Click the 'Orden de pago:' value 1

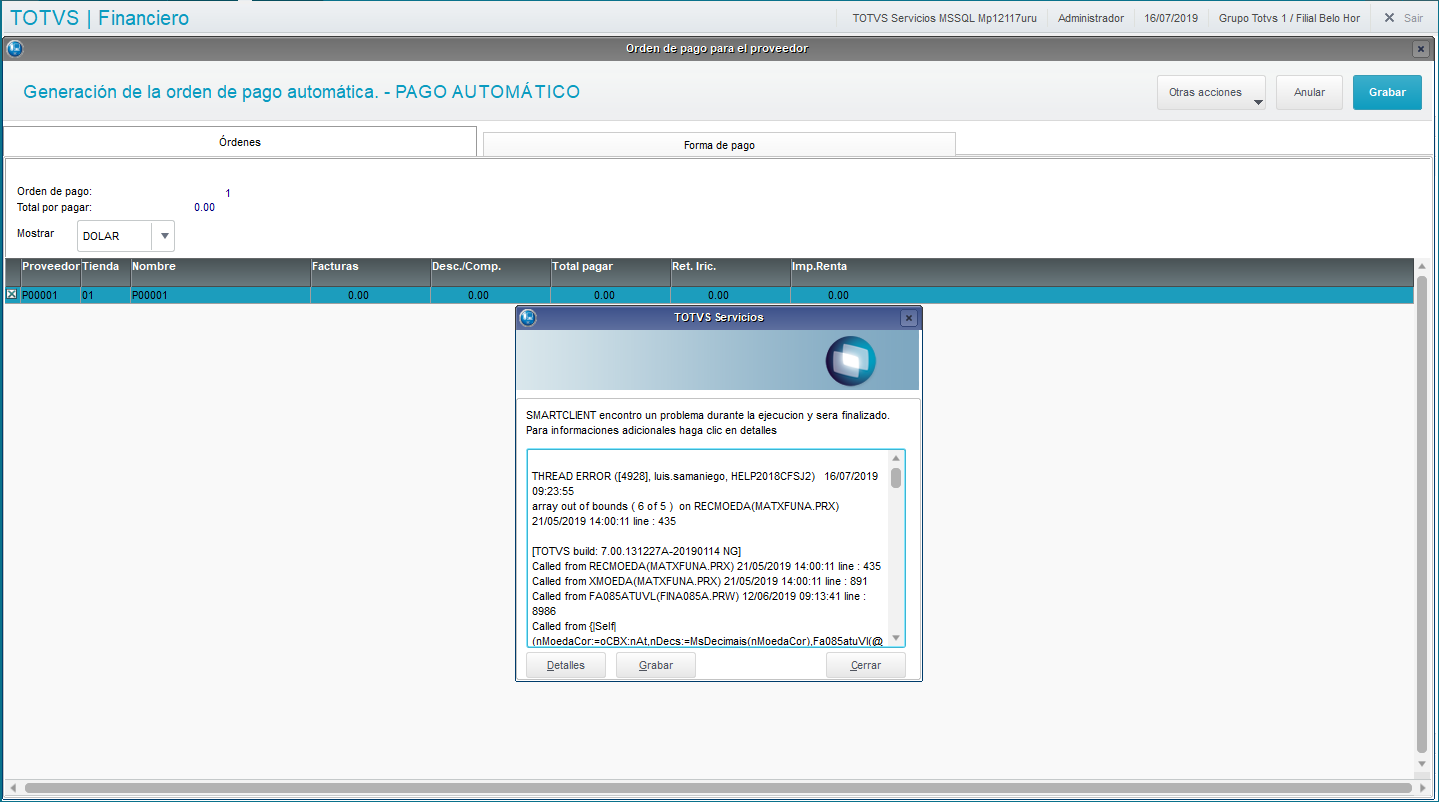pos(227,193)
